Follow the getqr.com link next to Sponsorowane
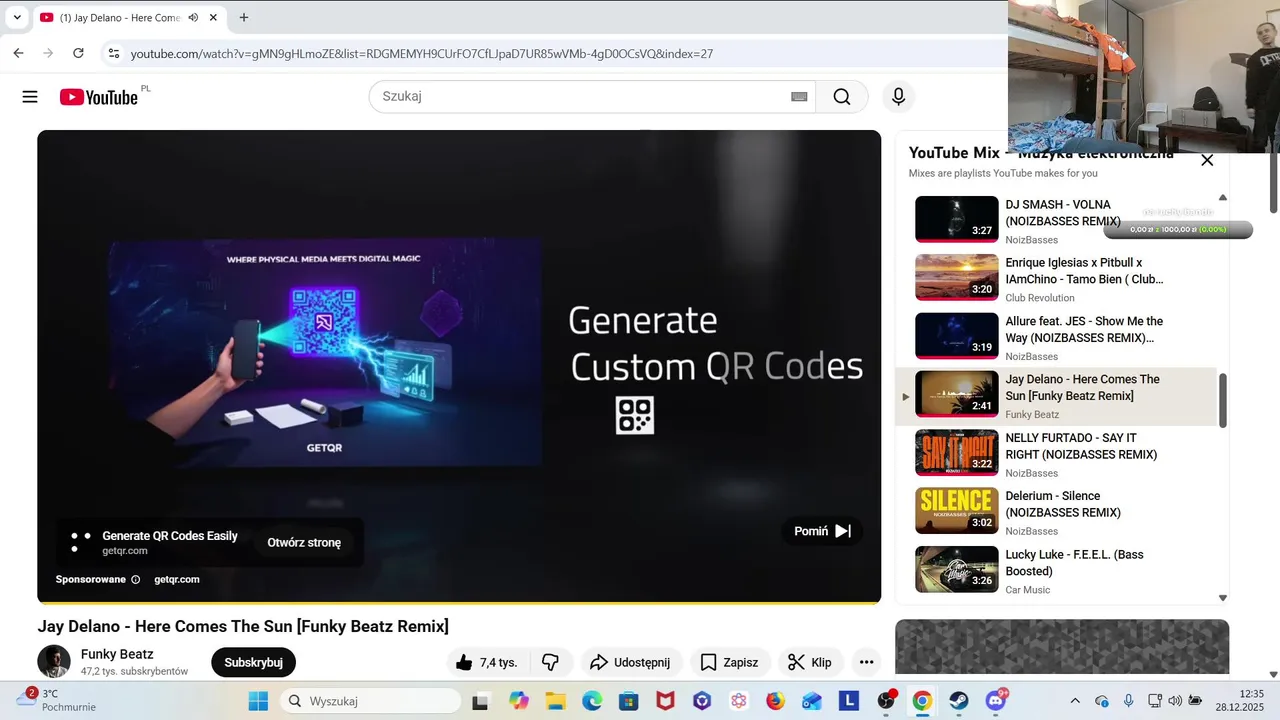 [x=177, y=580]
